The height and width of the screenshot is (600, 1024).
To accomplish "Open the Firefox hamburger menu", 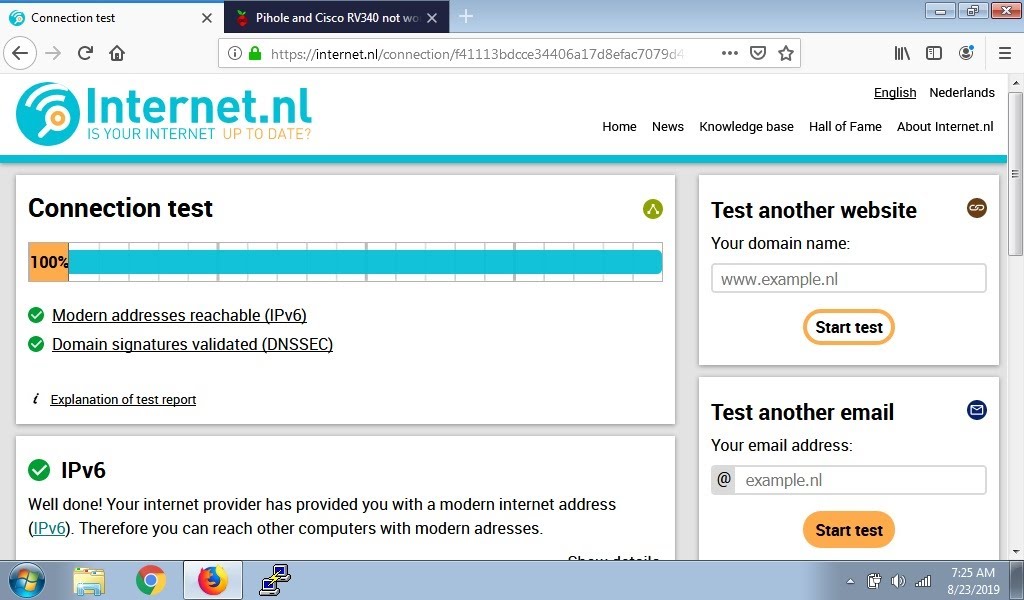I will [1005, 53].
